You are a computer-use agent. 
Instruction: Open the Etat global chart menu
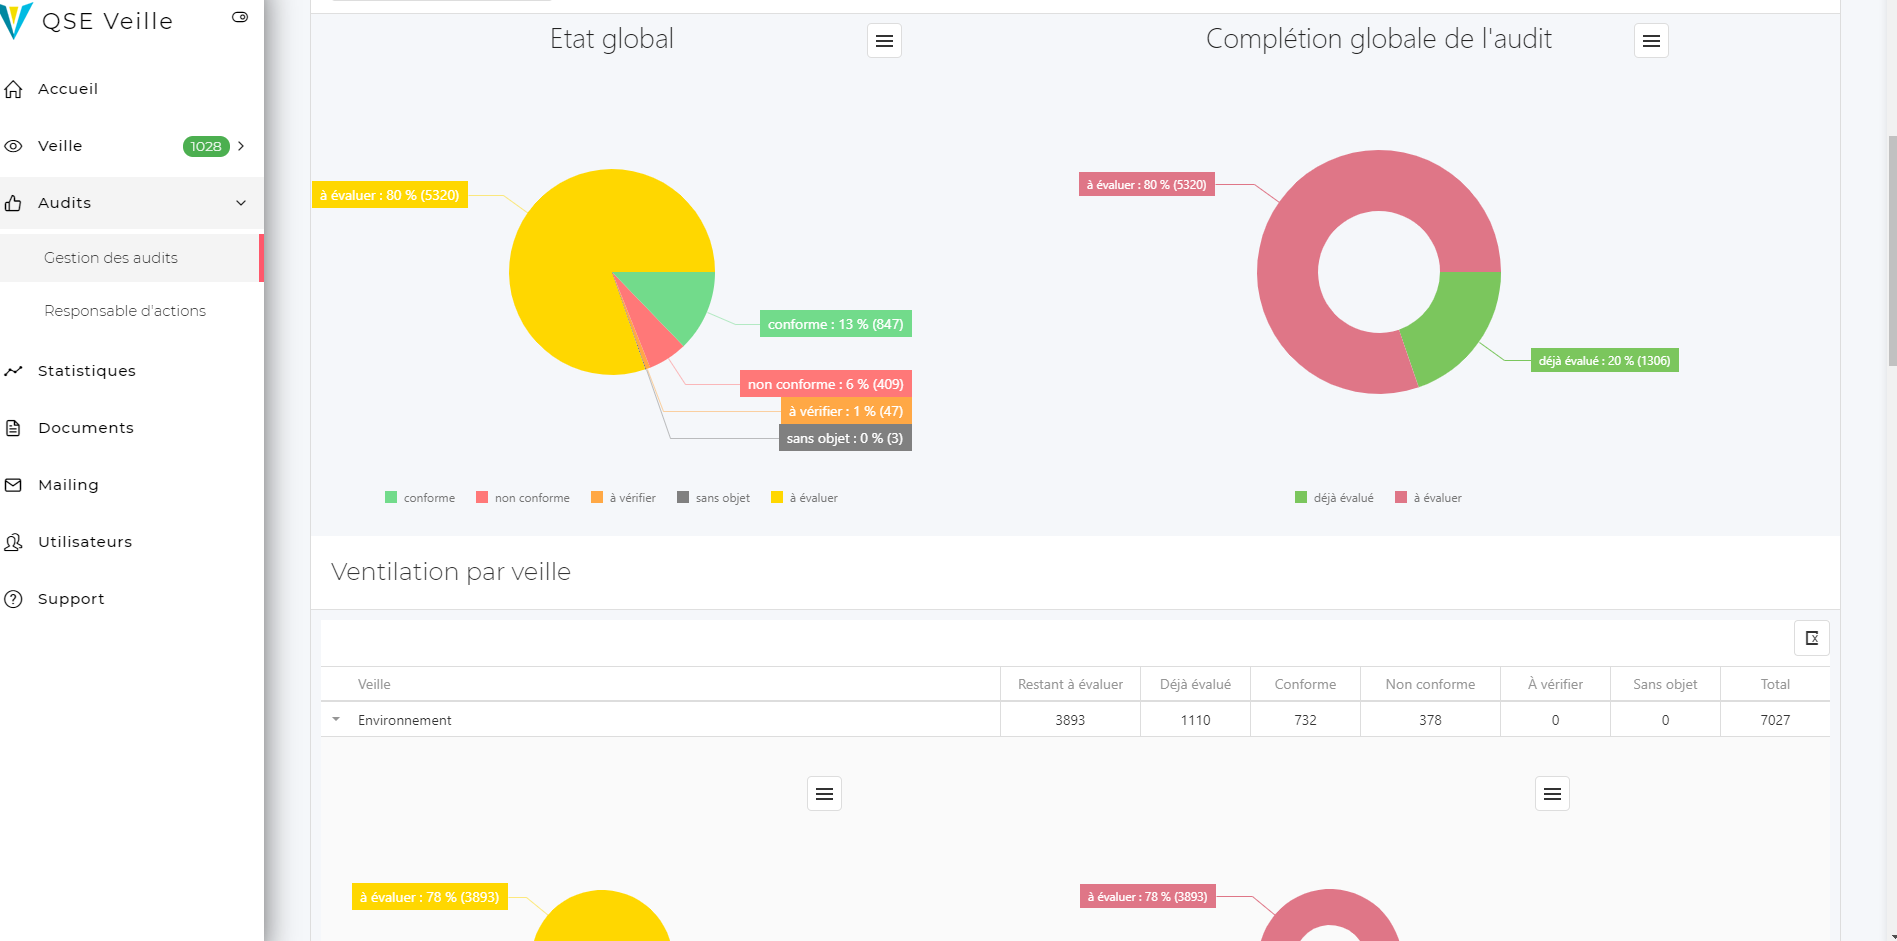[x=884, y=41]
